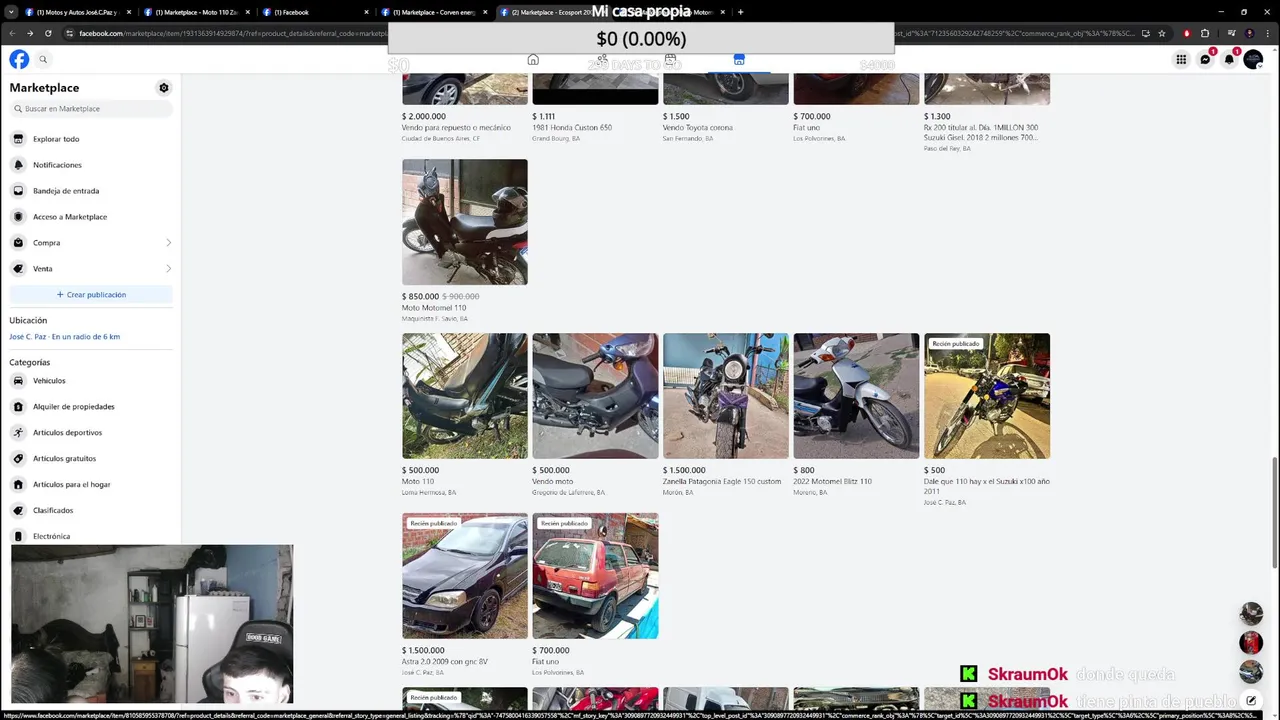Switch to Marketplace - Corven tab
This screenshot has height=720, width=1280.
(434, 12)
